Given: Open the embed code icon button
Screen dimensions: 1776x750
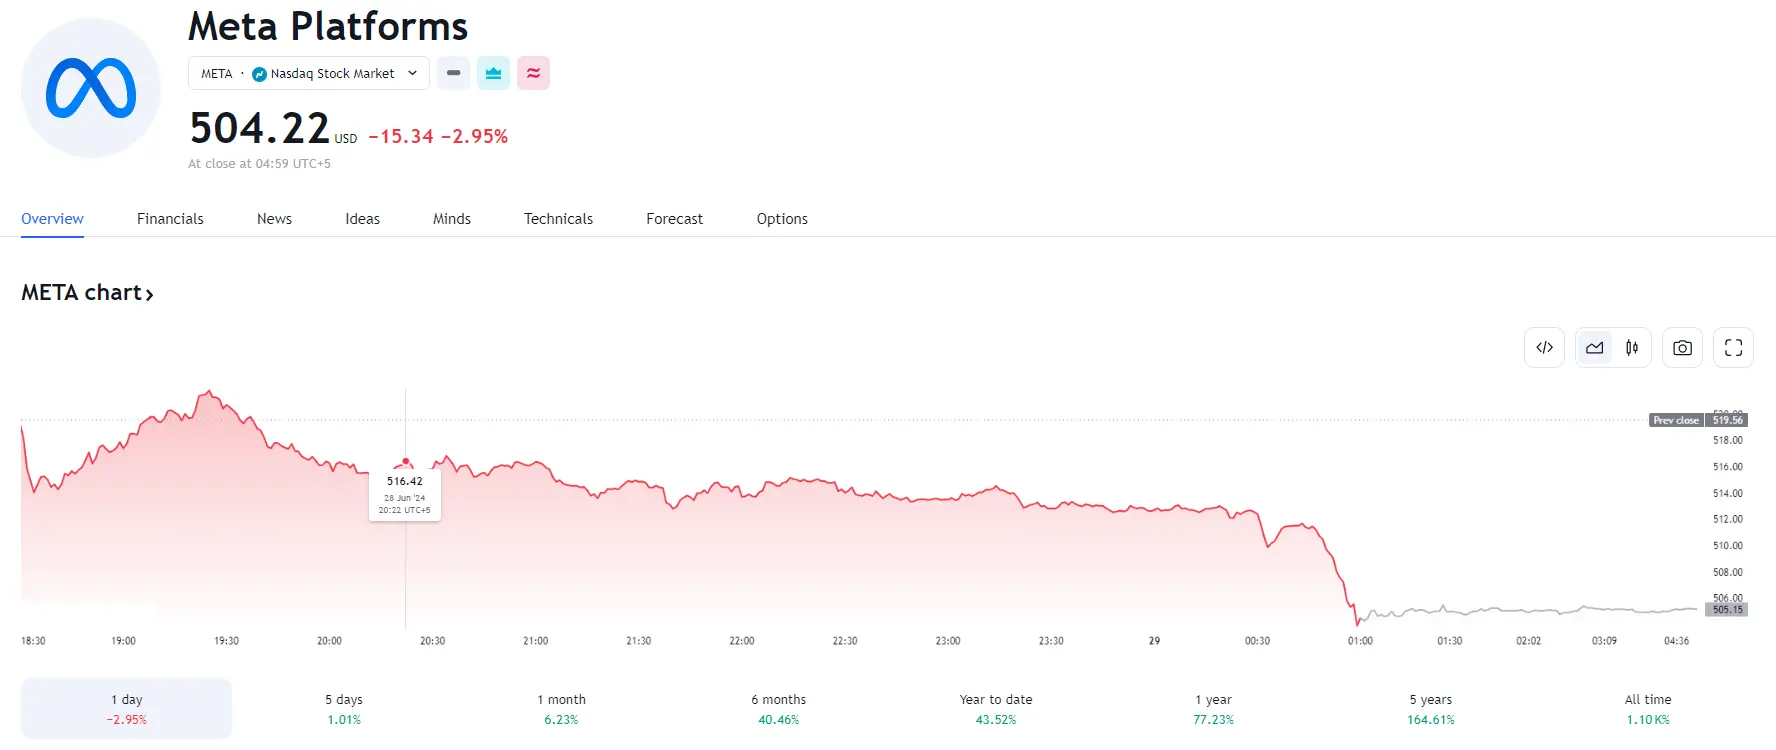Looking at the screenshot, I should (x=1544, y=348).
